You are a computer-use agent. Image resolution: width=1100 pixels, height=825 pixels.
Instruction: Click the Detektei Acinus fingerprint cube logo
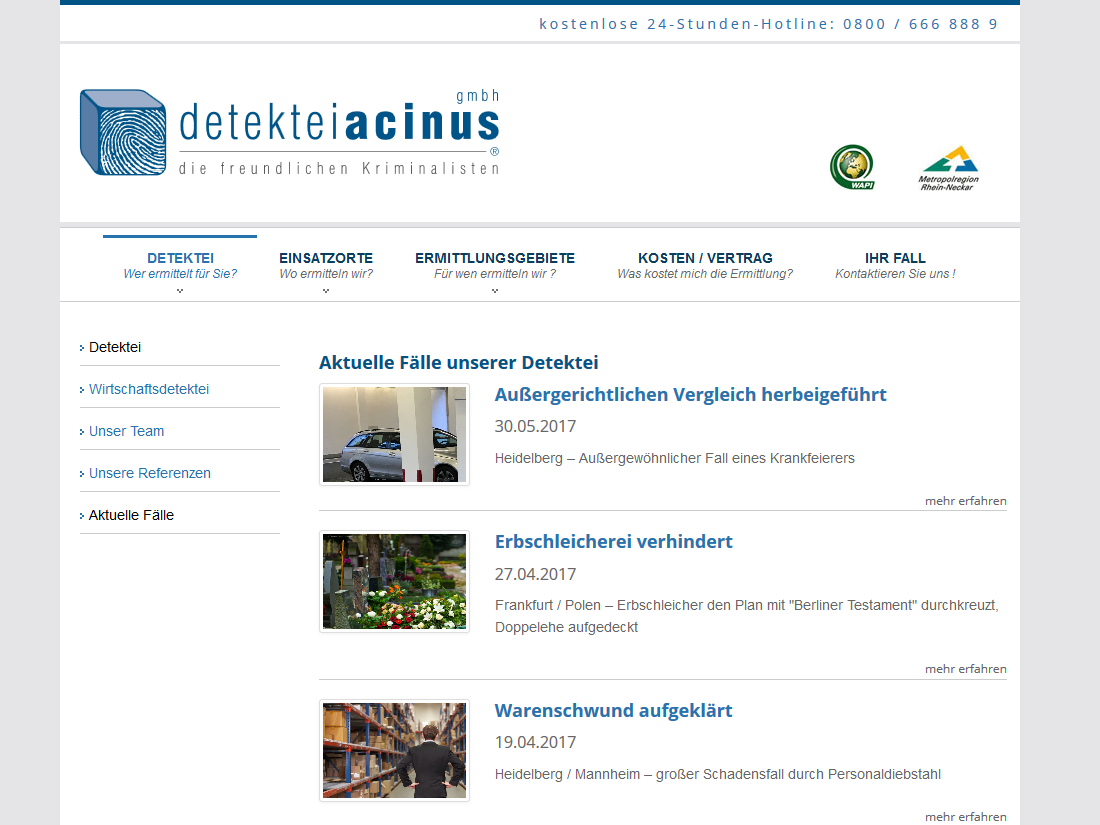click(x=123, y=133)
